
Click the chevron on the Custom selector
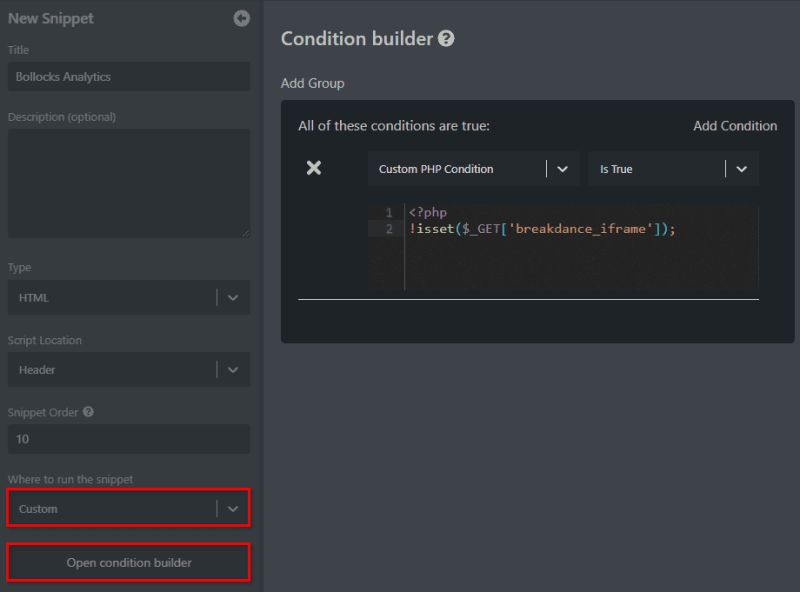click(x=234, y=508)
